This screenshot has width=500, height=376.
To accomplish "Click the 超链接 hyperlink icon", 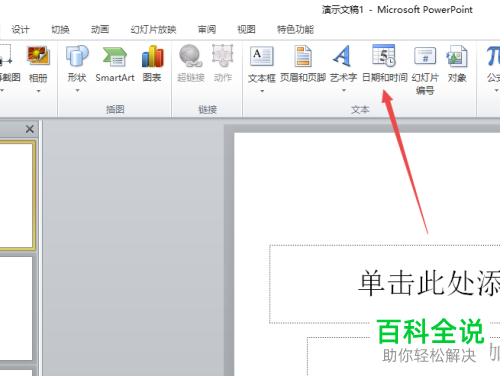I will tap(190, 56).
